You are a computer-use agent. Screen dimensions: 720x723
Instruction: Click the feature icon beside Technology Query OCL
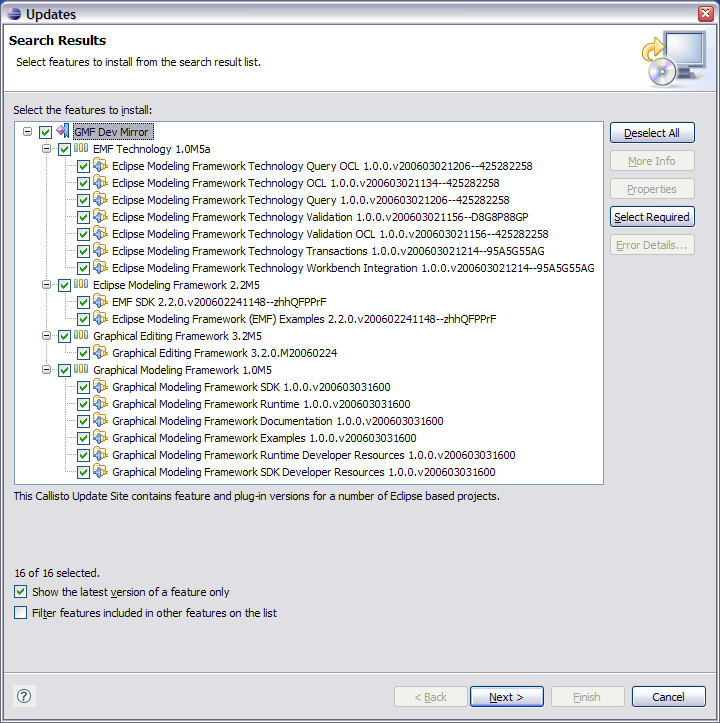tap(101, 166)
